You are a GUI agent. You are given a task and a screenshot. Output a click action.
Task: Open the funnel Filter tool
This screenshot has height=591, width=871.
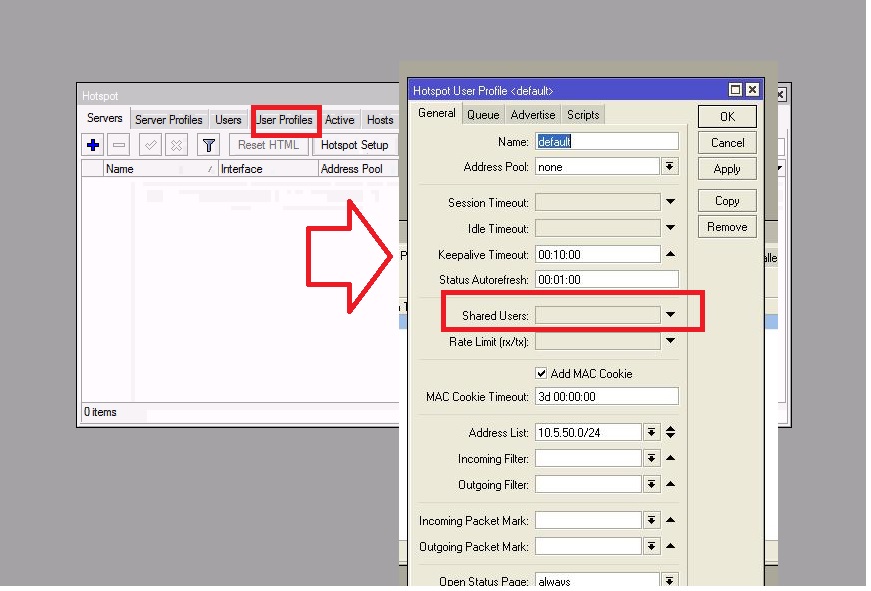[207, 145]
